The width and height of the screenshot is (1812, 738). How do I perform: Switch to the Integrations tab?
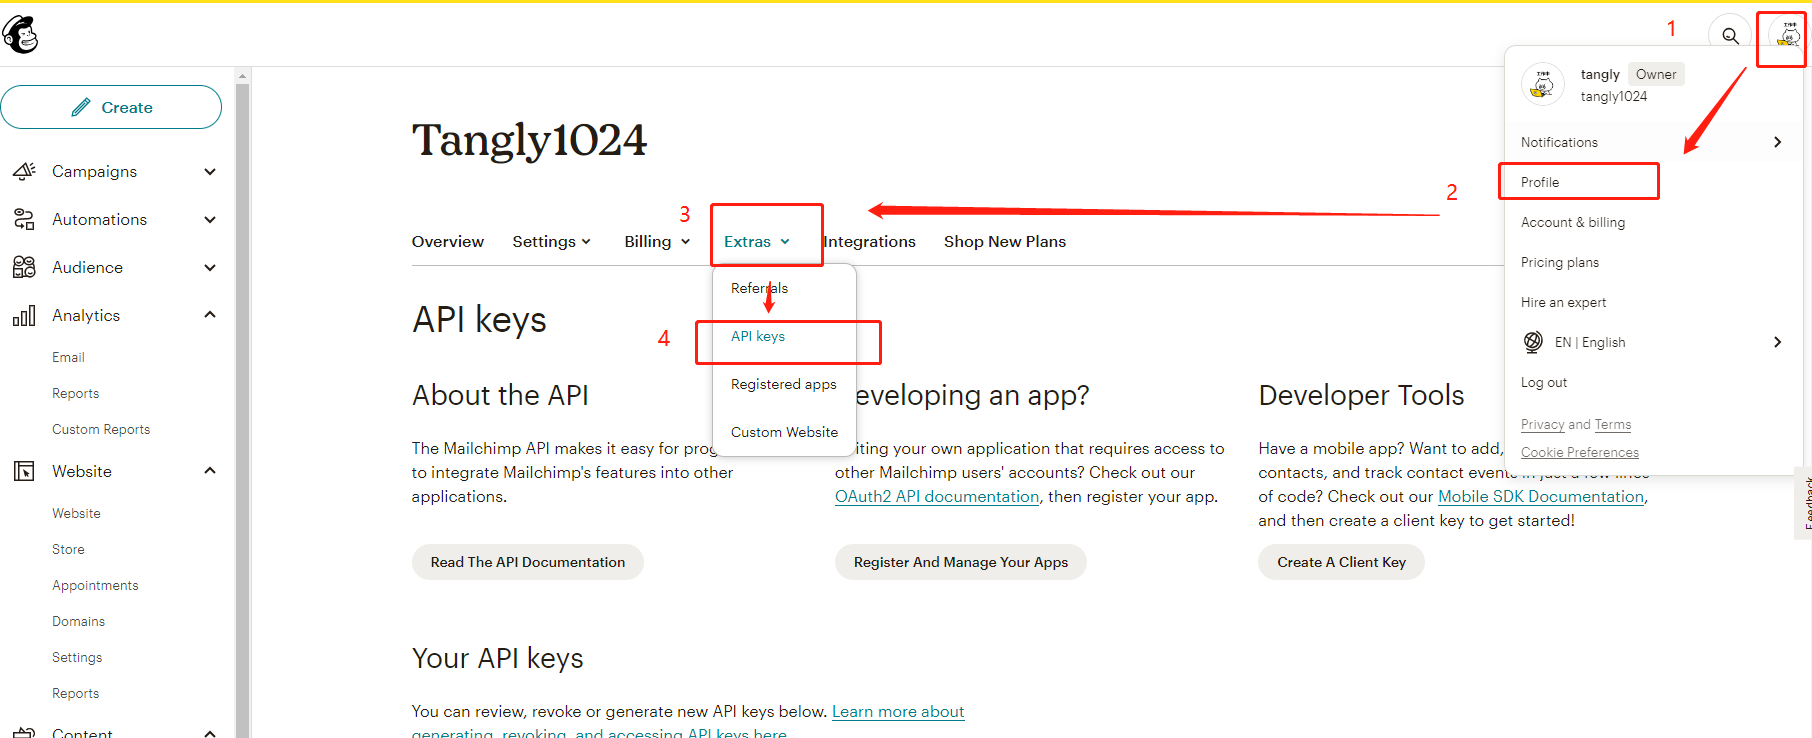(x=869, y=241)
